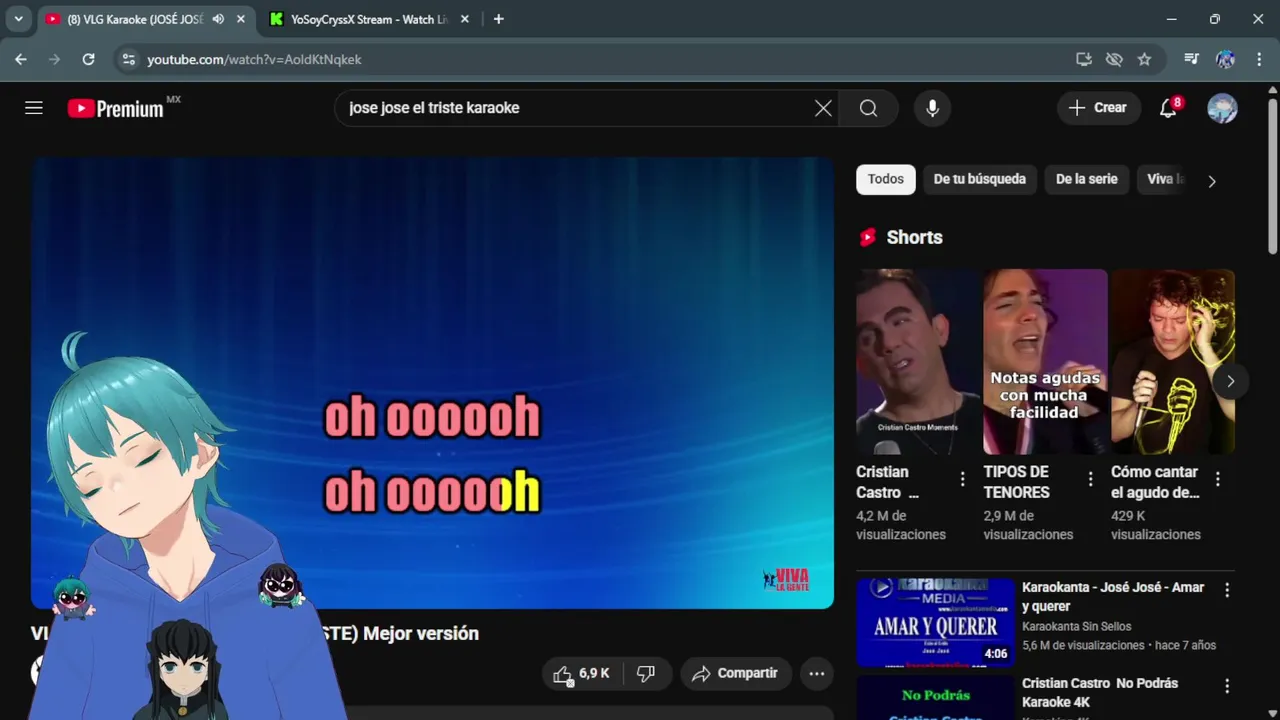1280x720 pixels.
Task: Open options for Cristian Castro No Podrás video
Action: [x=1227, y=686]
